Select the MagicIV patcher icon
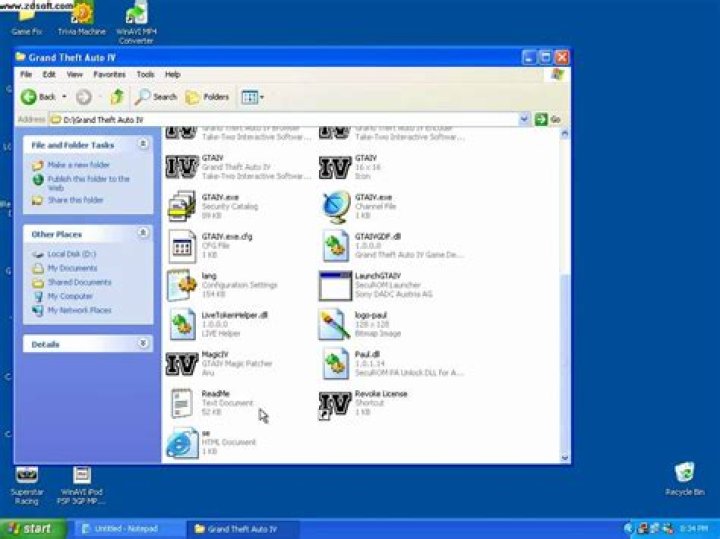 pyautogui.click(x=182, y=364)
